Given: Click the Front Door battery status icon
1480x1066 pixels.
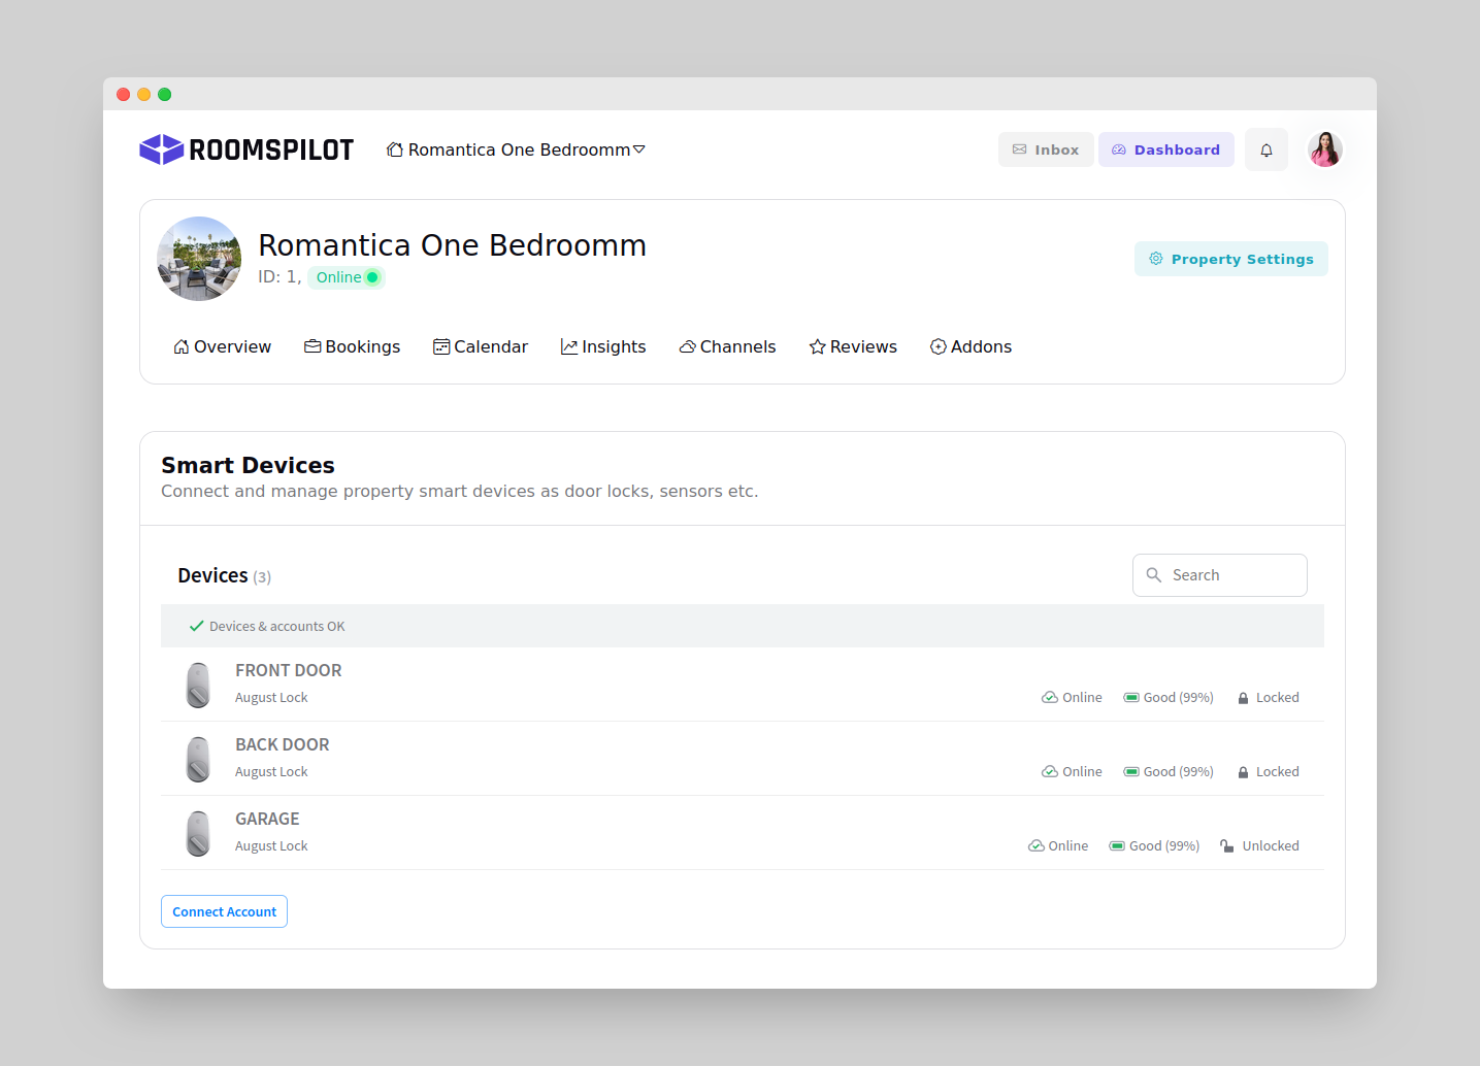Looking at the screenshot, I should click(1131, 698).
